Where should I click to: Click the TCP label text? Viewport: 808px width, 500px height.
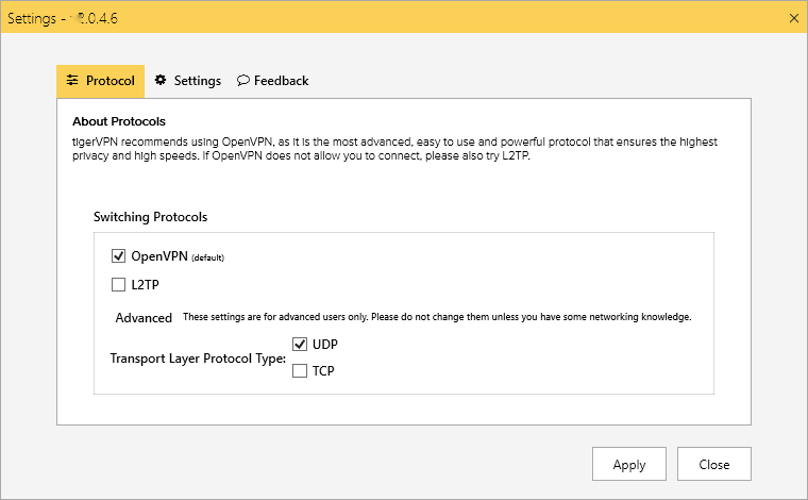point(323,371)
